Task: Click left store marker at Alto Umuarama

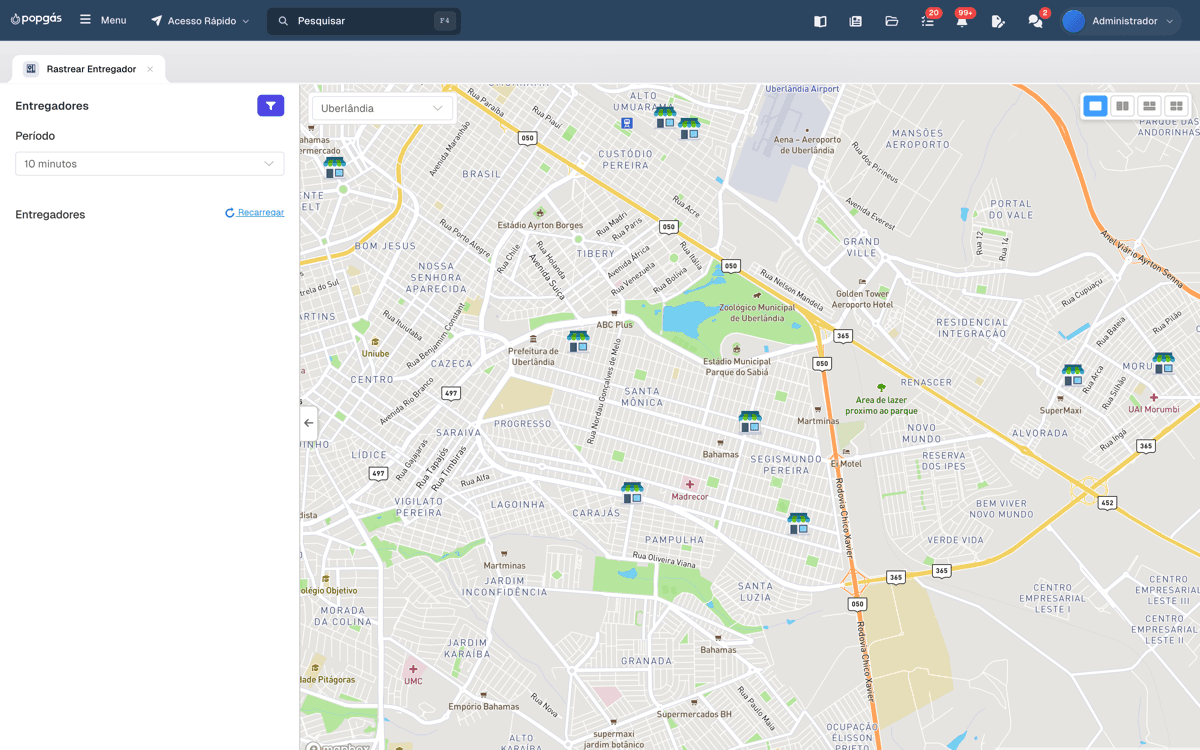Action: pyautogui.click(x=665, y=118)
